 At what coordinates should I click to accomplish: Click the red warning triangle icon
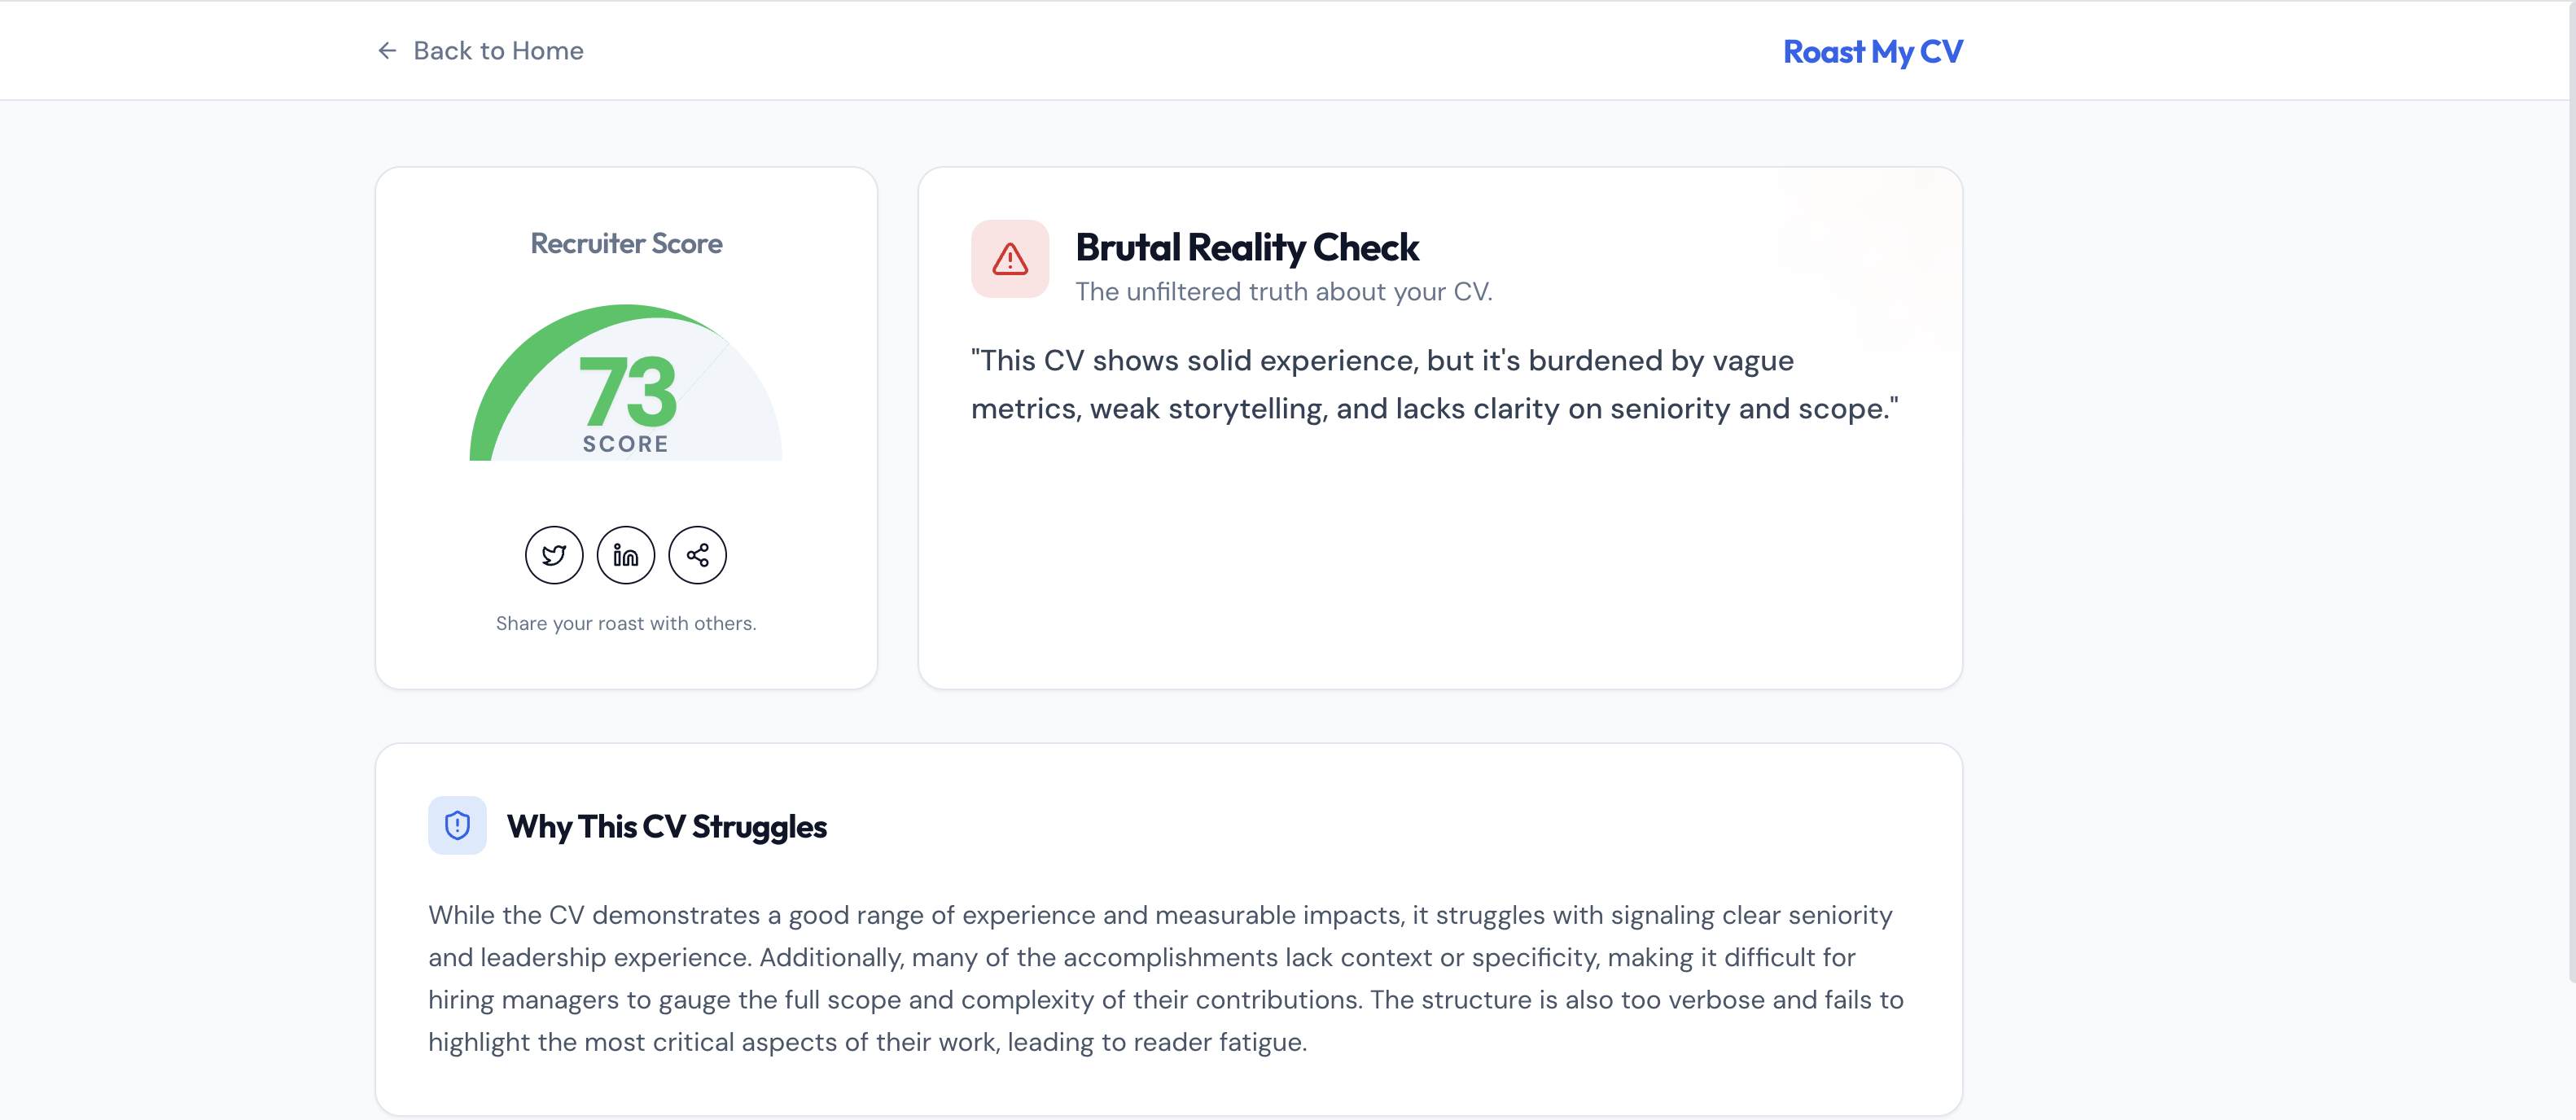1010,259
